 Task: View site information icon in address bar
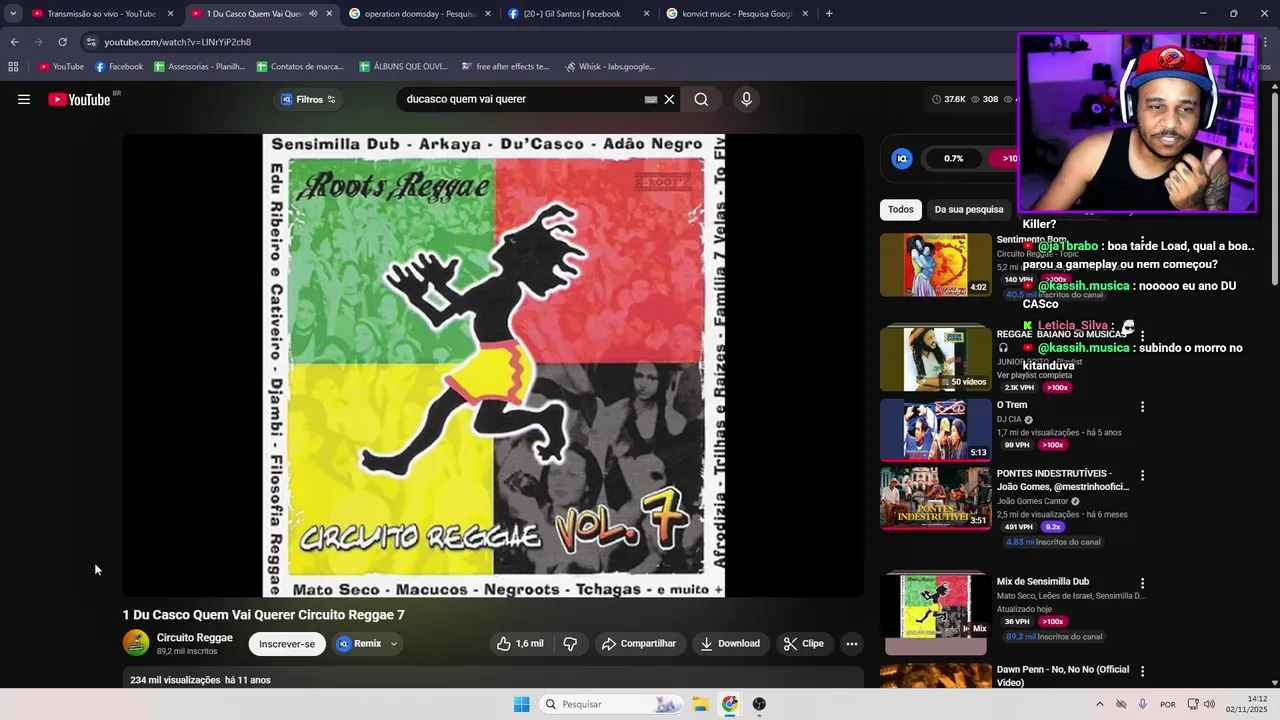coord(91,42)
